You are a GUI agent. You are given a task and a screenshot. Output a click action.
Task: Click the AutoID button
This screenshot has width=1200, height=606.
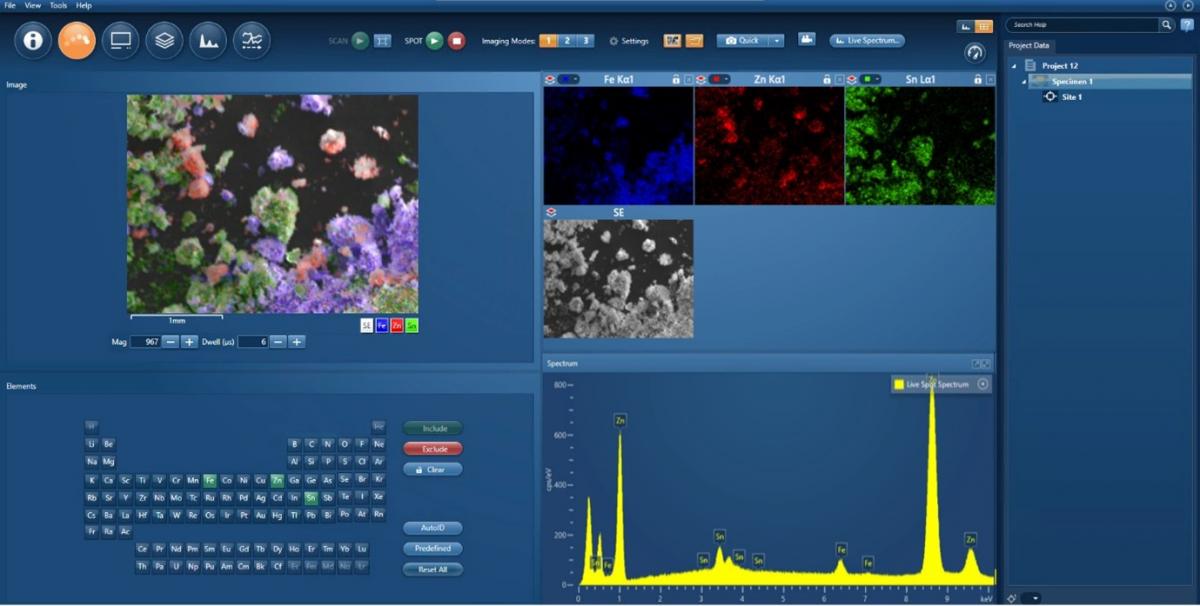[x=432, y=528]
